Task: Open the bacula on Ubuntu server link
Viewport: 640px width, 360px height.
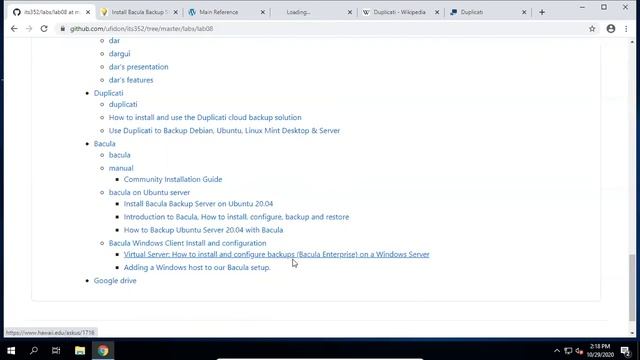Action: 149,192
